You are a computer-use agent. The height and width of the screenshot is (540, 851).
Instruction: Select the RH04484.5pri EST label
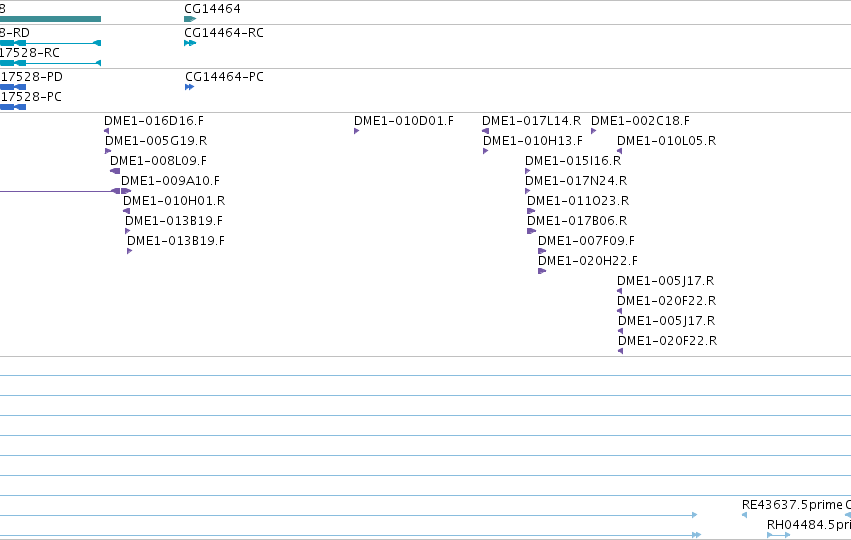coord(809,525)
